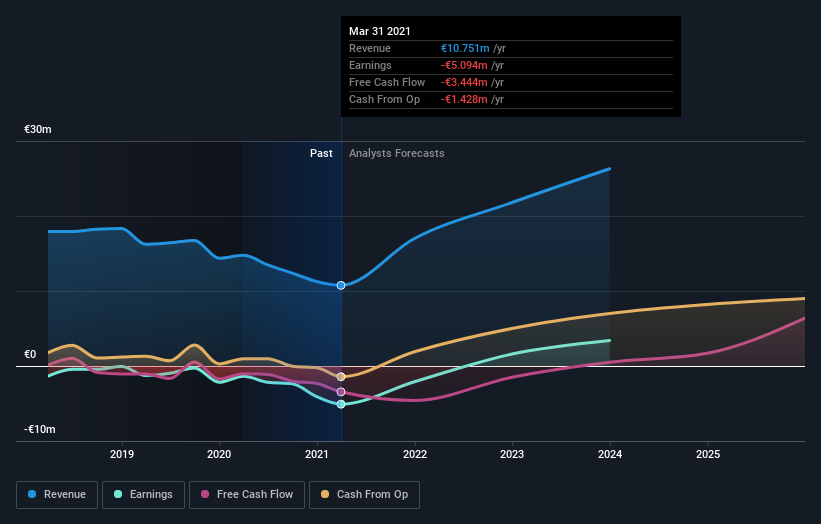Click the -€10m y-axis label
821x524 pixels.
point(39,429)
